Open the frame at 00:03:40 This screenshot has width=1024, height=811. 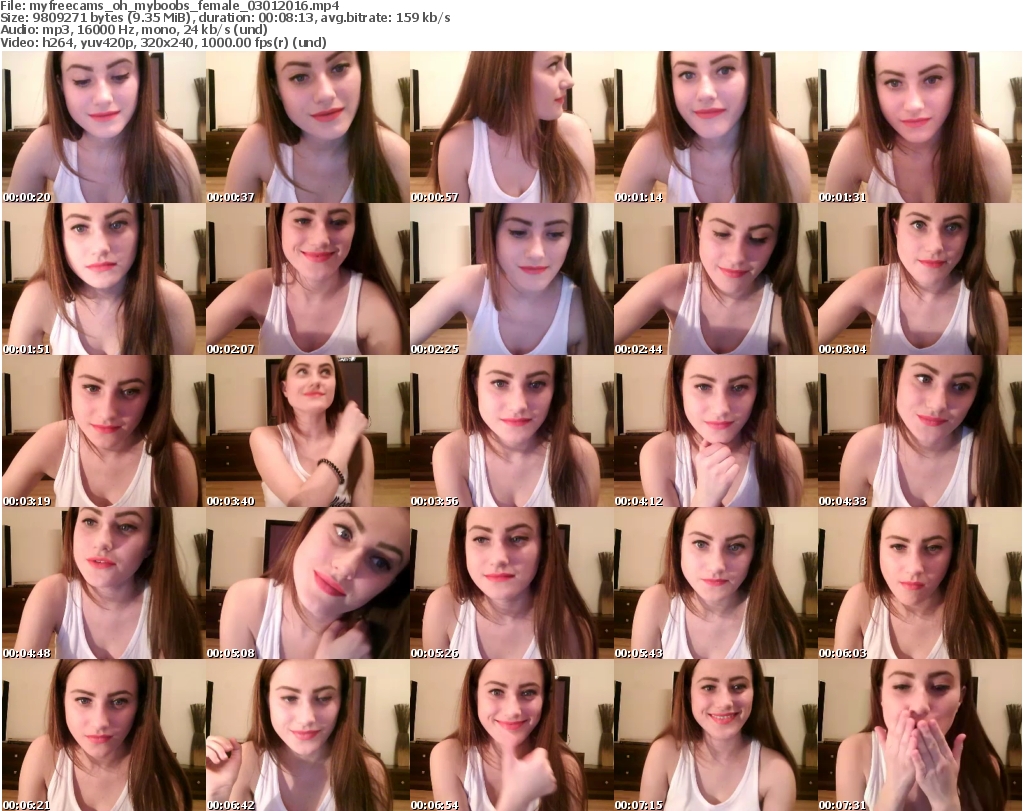click(308, 432)
